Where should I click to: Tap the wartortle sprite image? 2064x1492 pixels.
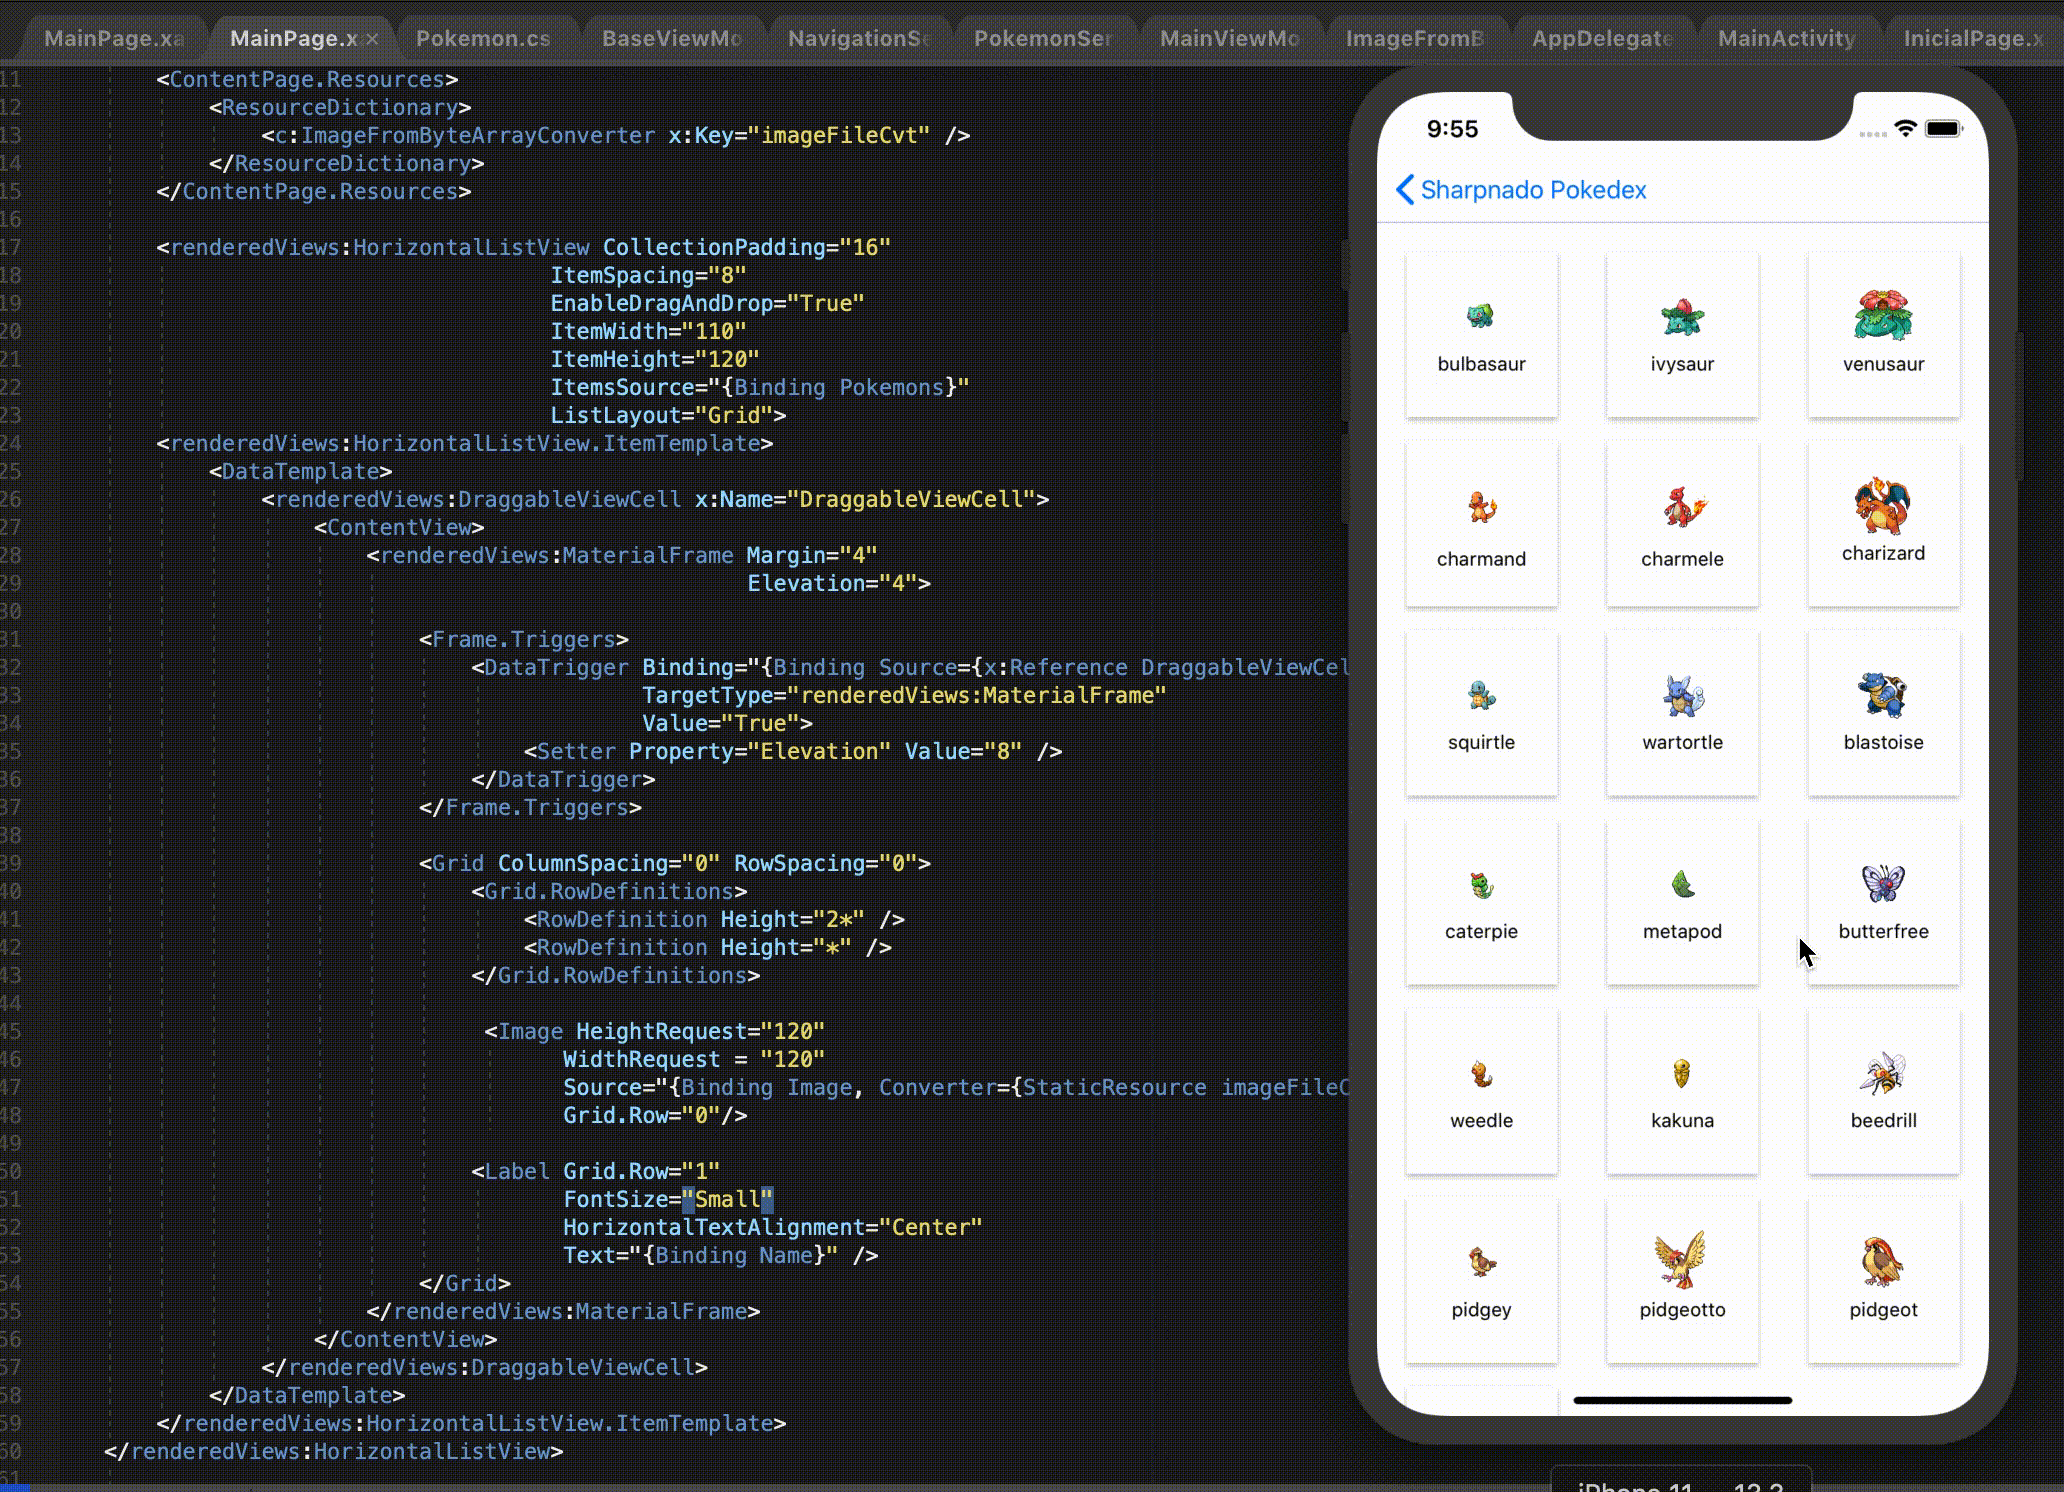pyautogui.click(x=1683, y=696)
